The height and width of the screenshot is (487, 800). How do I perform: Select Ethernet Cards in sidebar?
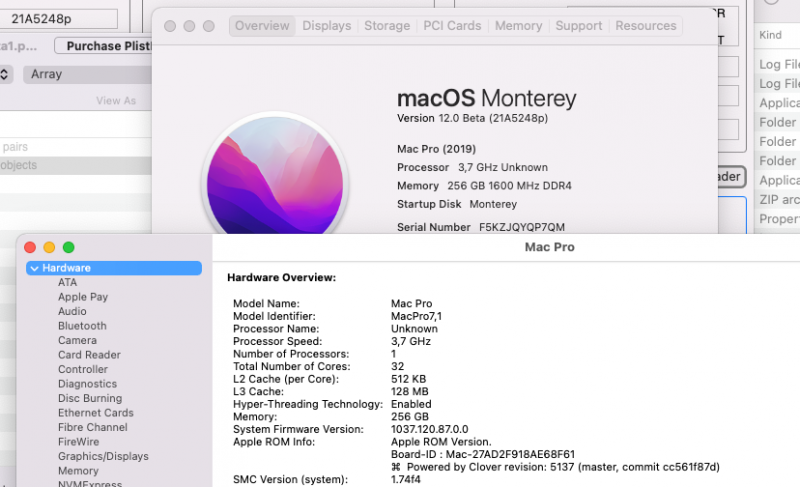[x=95, y=413]
